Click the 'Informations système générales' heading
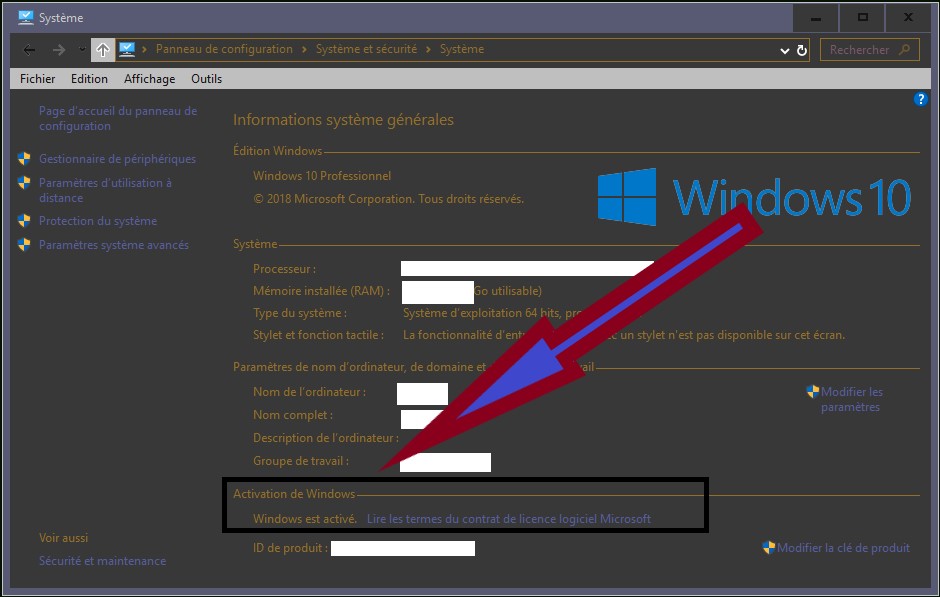 (x=343, y=120)
